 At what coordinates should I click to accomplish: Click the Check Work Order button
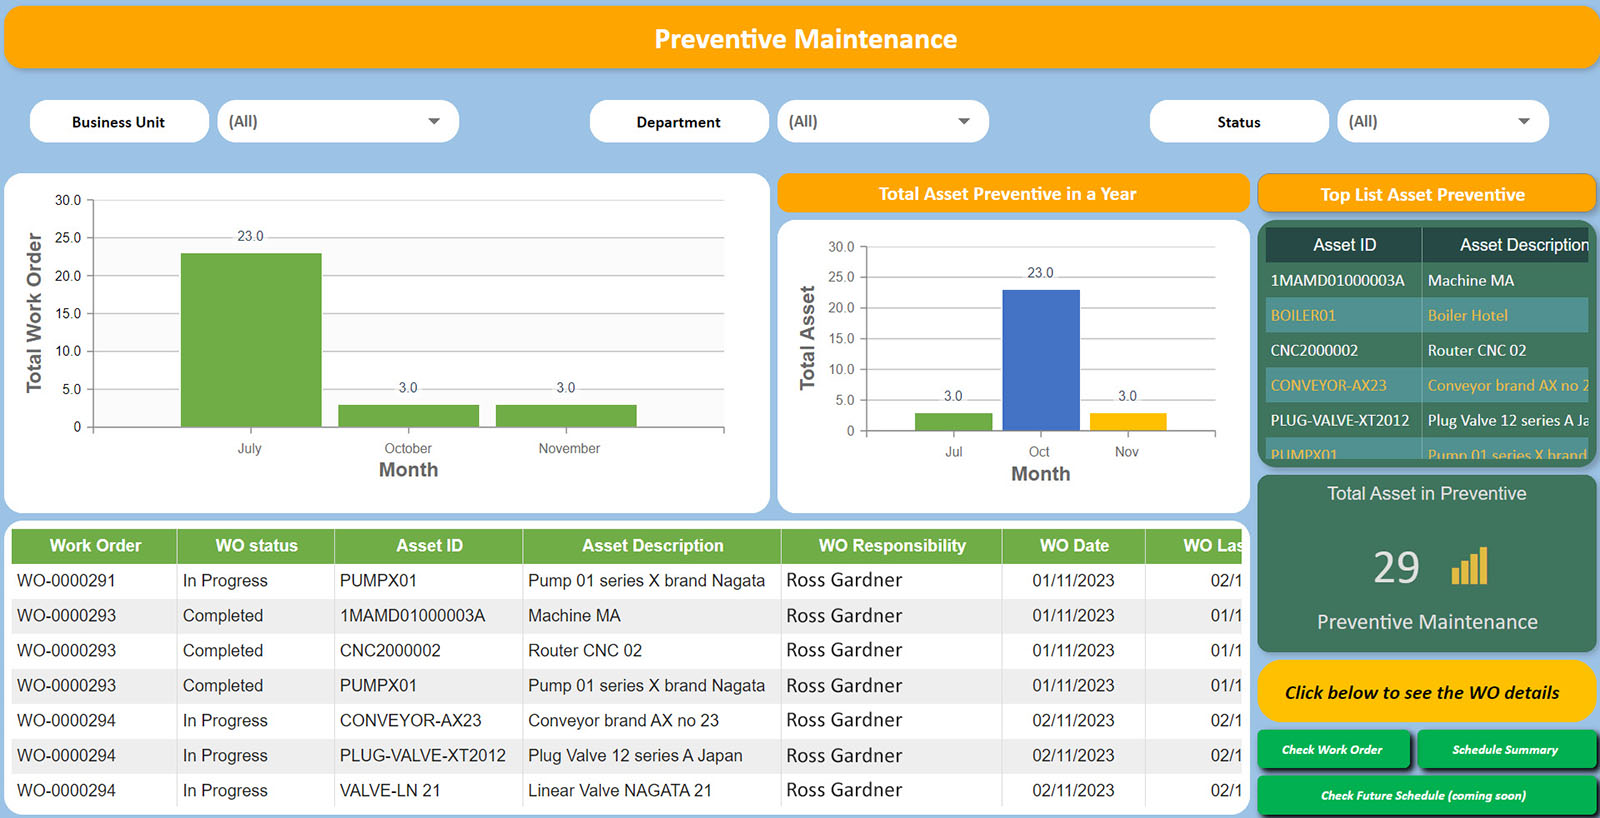[x=1332, y=750]
